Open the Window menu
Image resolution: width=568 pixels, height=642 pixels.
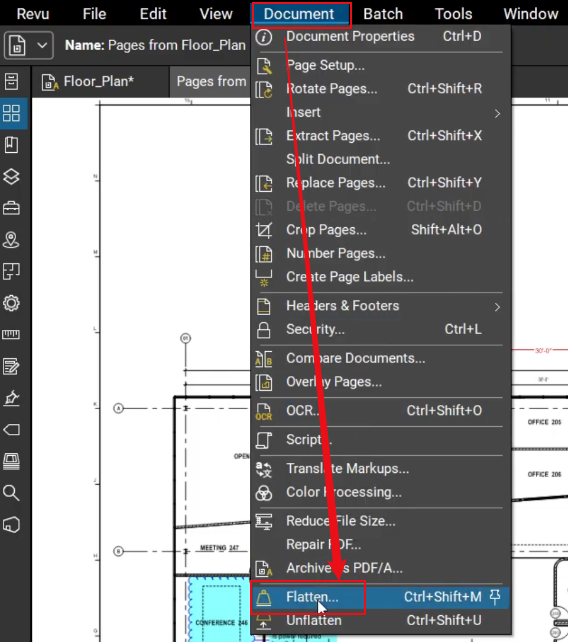(x=531, y=14)
